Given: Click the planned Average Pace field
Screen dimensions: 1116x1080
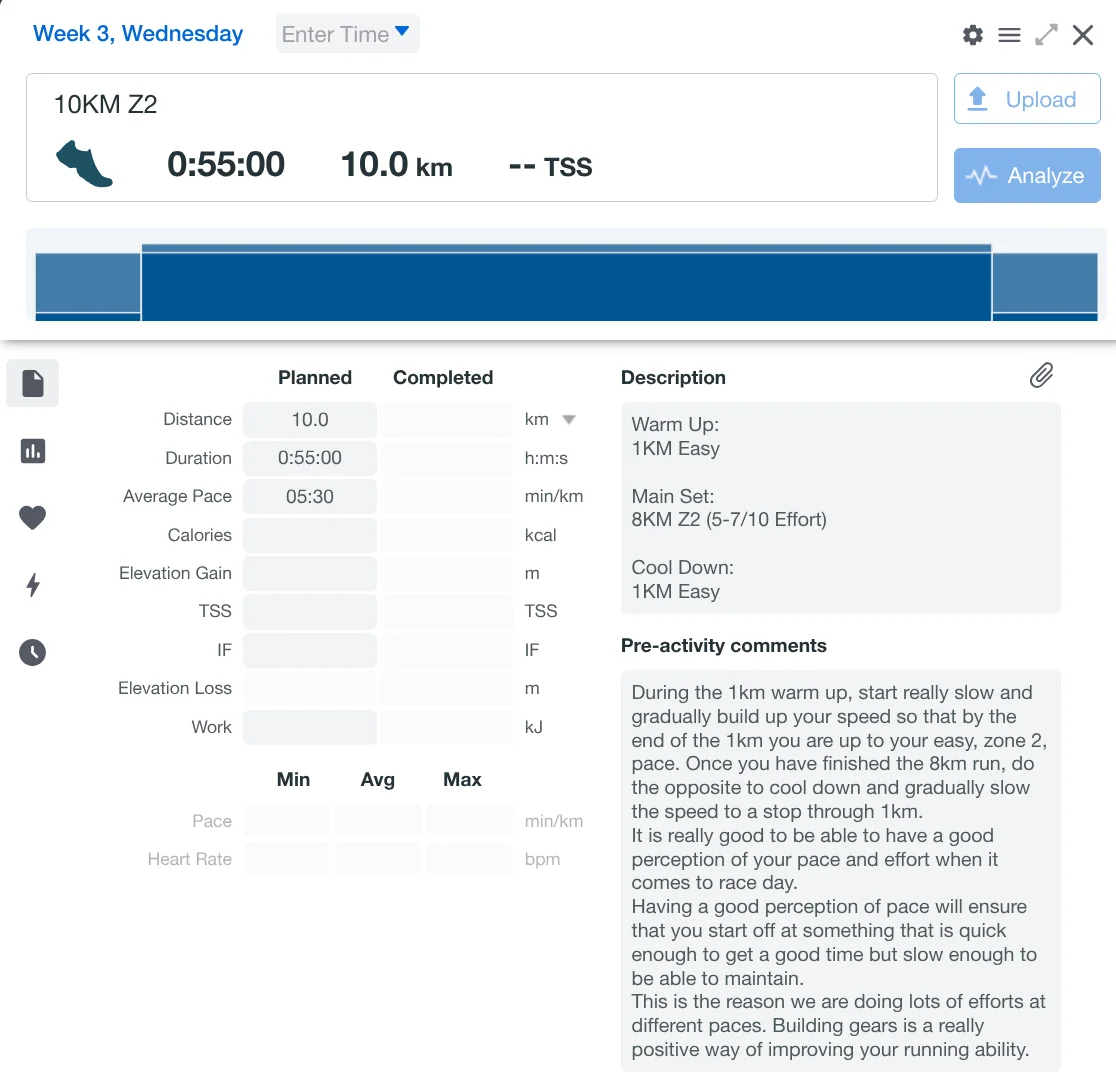Looking at the screenshot, I should coord(310,497).
